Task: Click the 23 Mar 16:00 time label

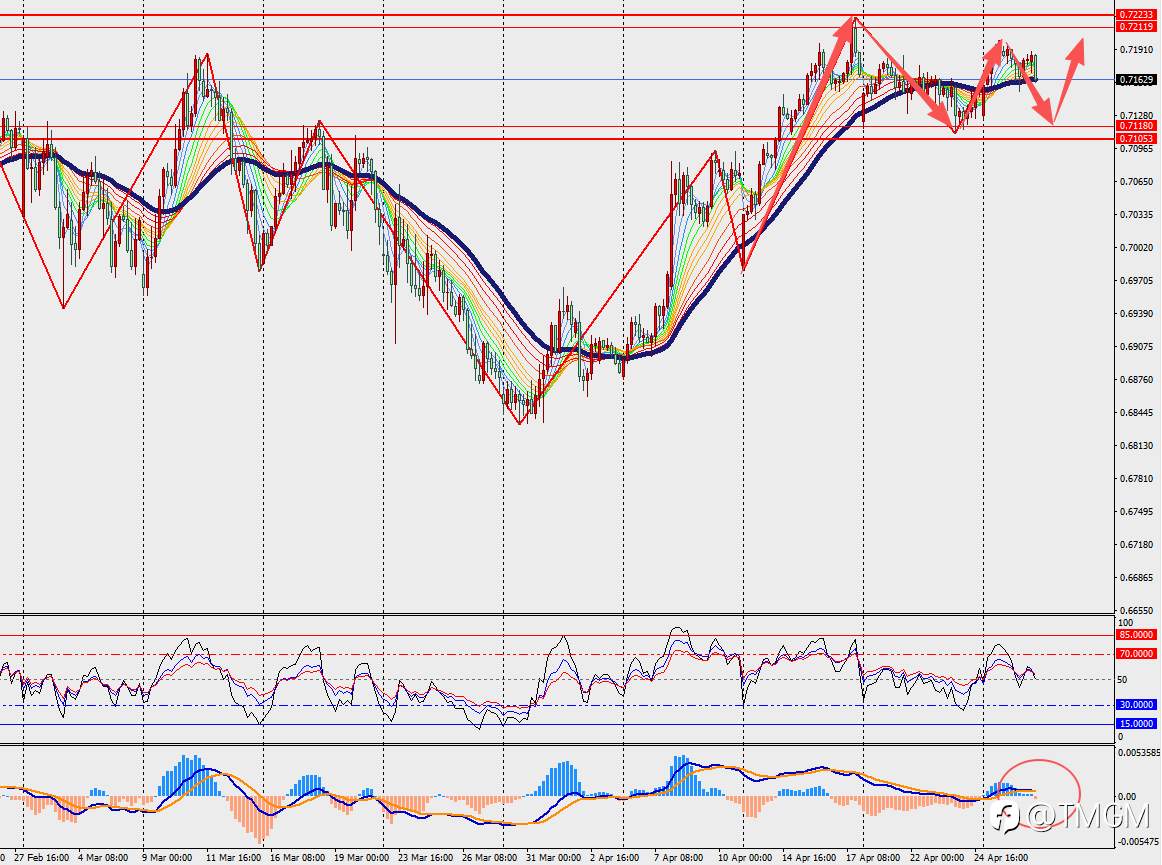Action: tap(425, 858)
